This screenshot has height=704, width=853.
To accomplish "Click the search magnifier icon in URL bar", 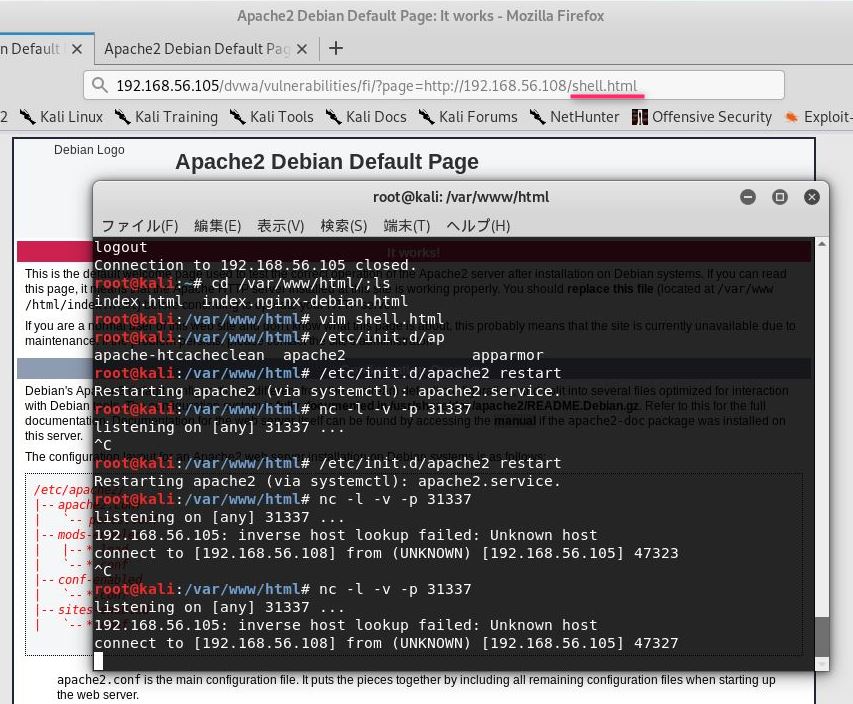I will tap(100, 85).
